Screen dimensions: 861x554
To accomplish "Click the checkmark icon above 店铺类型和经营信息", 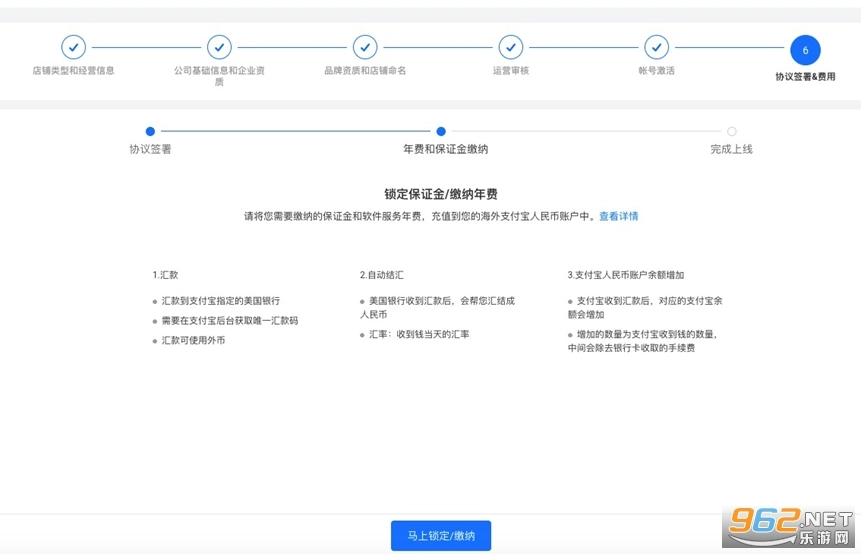I will pos(73,47).
